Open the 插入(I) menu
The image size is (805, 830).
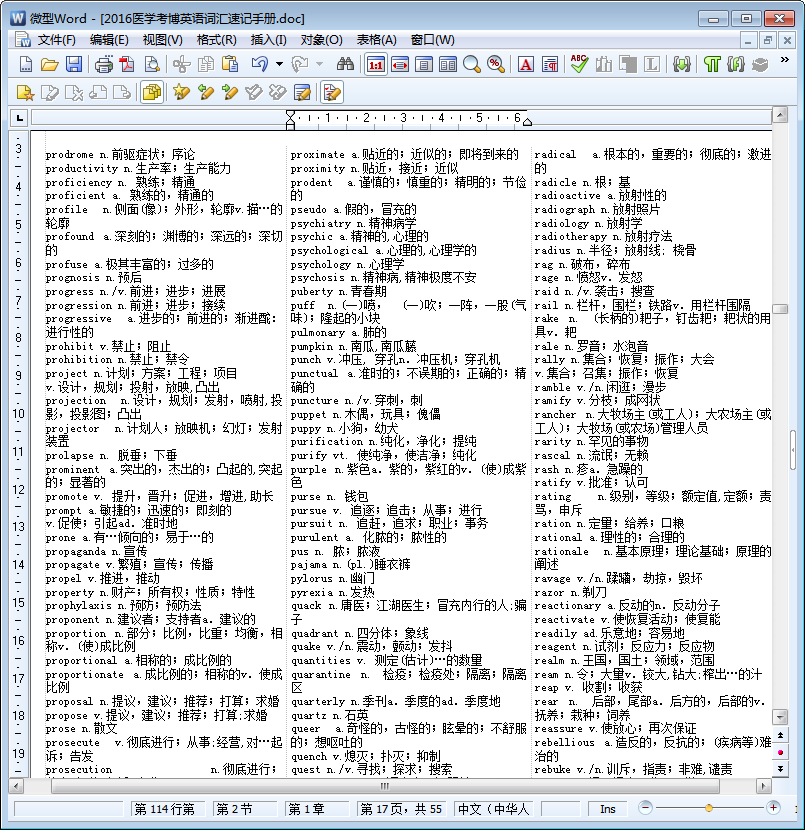coord(268,40)
